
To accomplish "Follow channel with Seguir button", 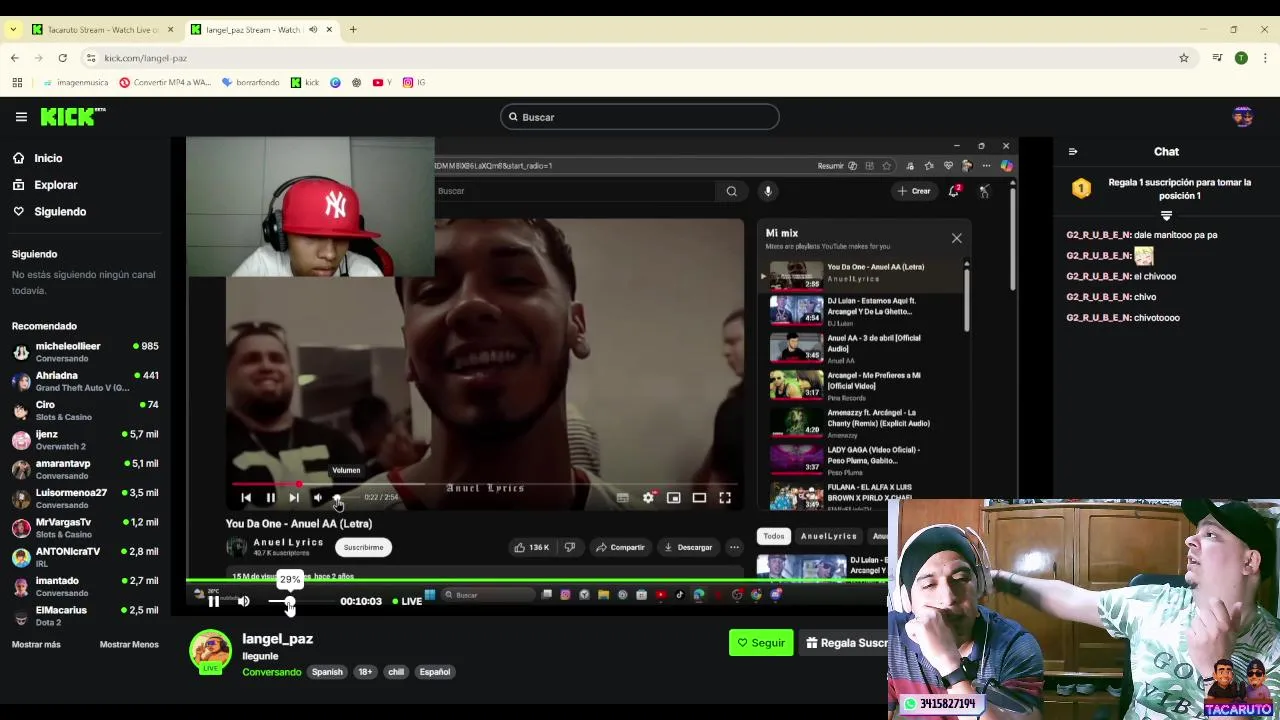I will 761,643.
